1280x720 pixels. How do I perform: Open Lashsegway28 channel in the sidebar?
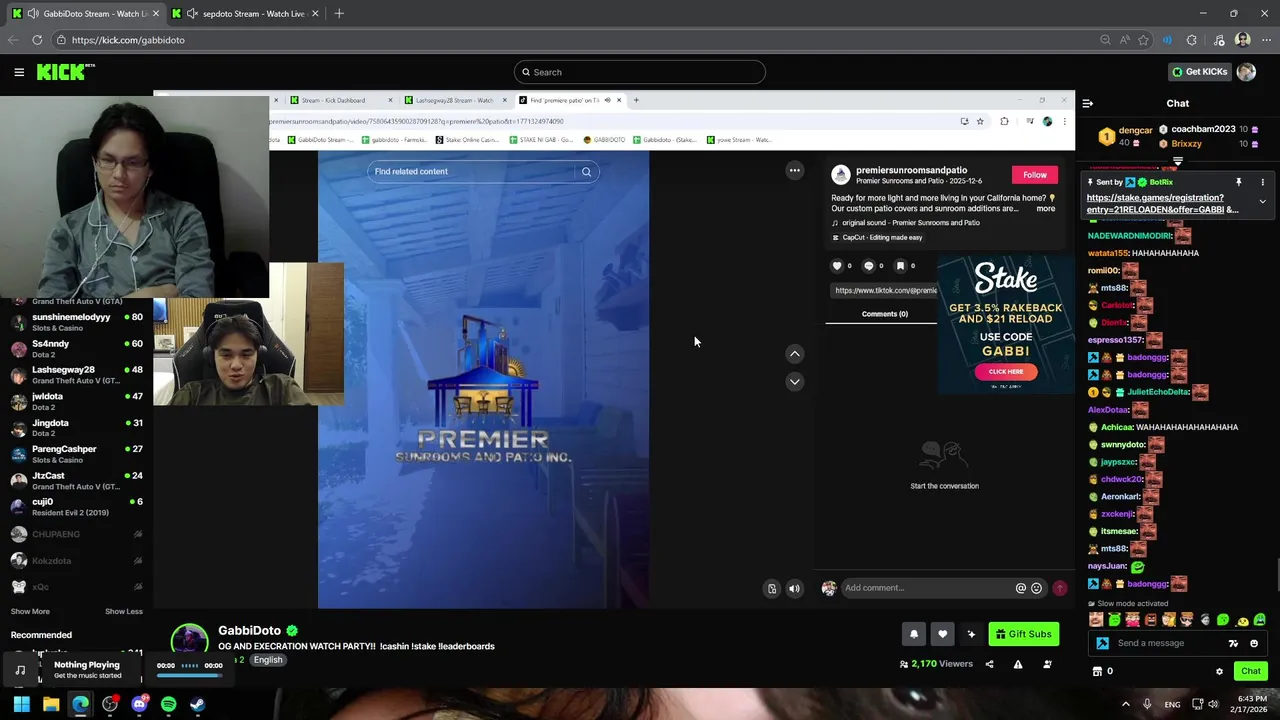[76, 375]
